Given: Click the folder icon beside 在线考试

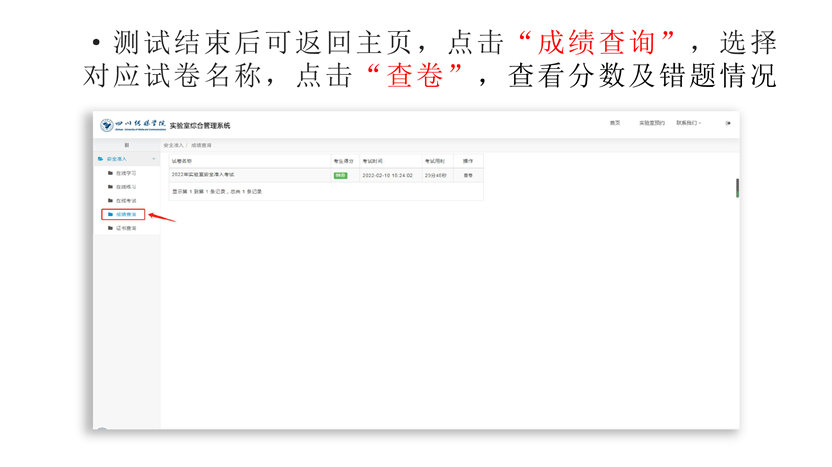Looking at the screenshot, I should point(111,201).
